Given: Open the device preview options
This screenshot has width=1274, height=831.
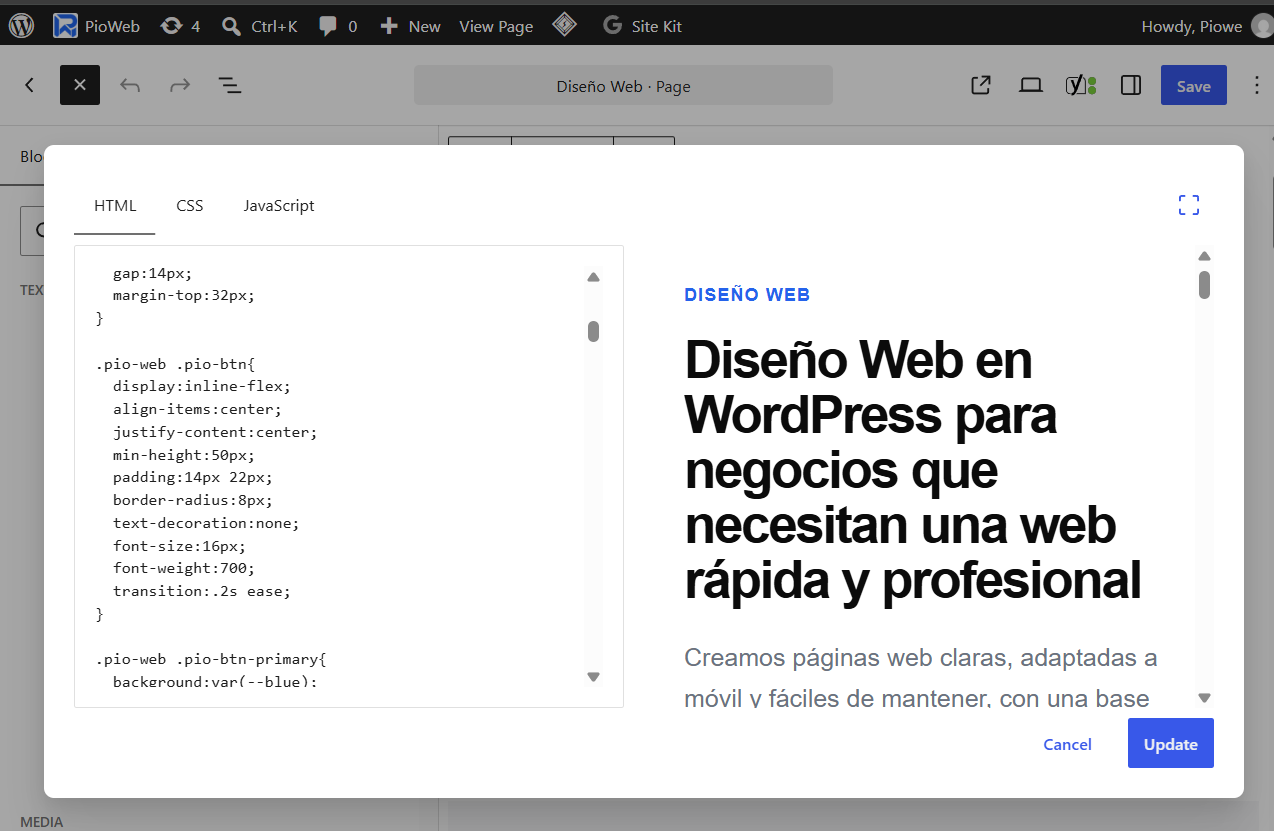Looking at the screenshot, I should pos(1031,86).
